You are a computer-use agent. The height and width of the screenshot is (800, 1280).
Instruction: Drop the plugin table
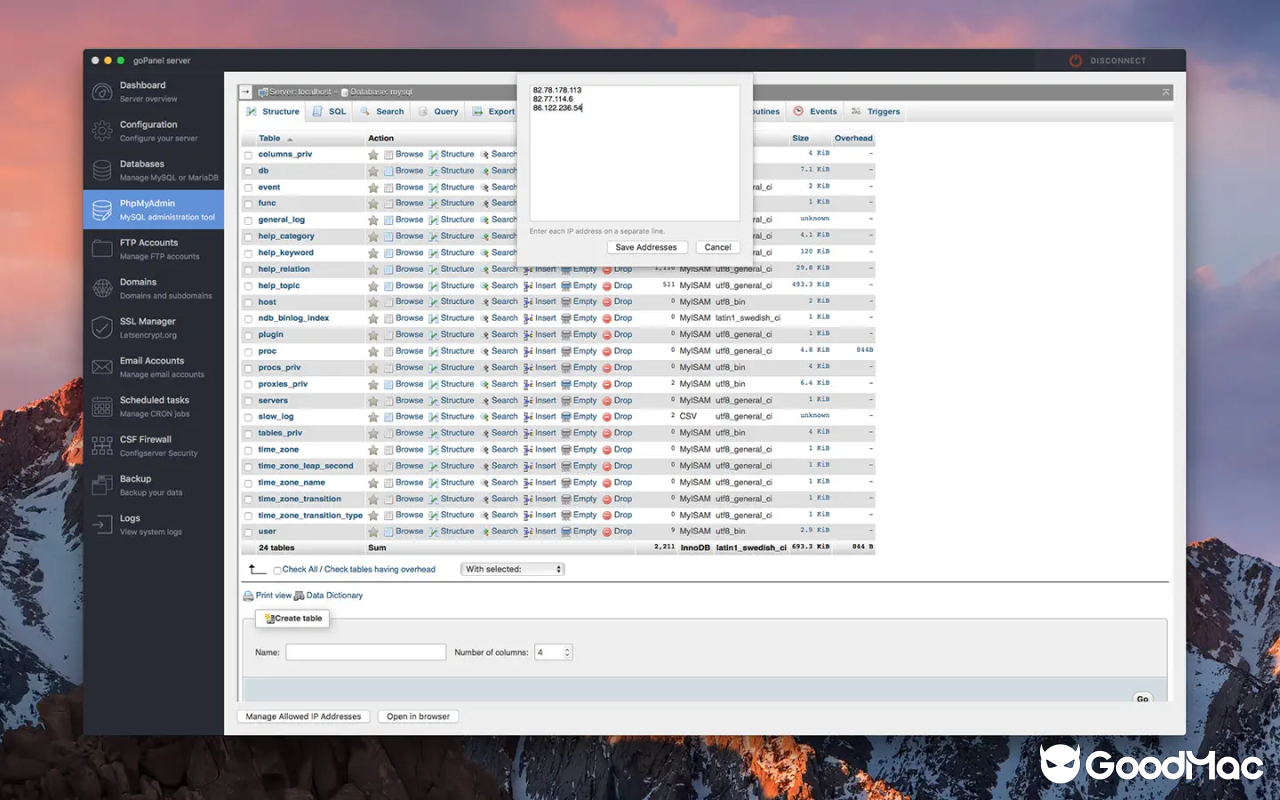pyautogui.click(x=623, y=334)
